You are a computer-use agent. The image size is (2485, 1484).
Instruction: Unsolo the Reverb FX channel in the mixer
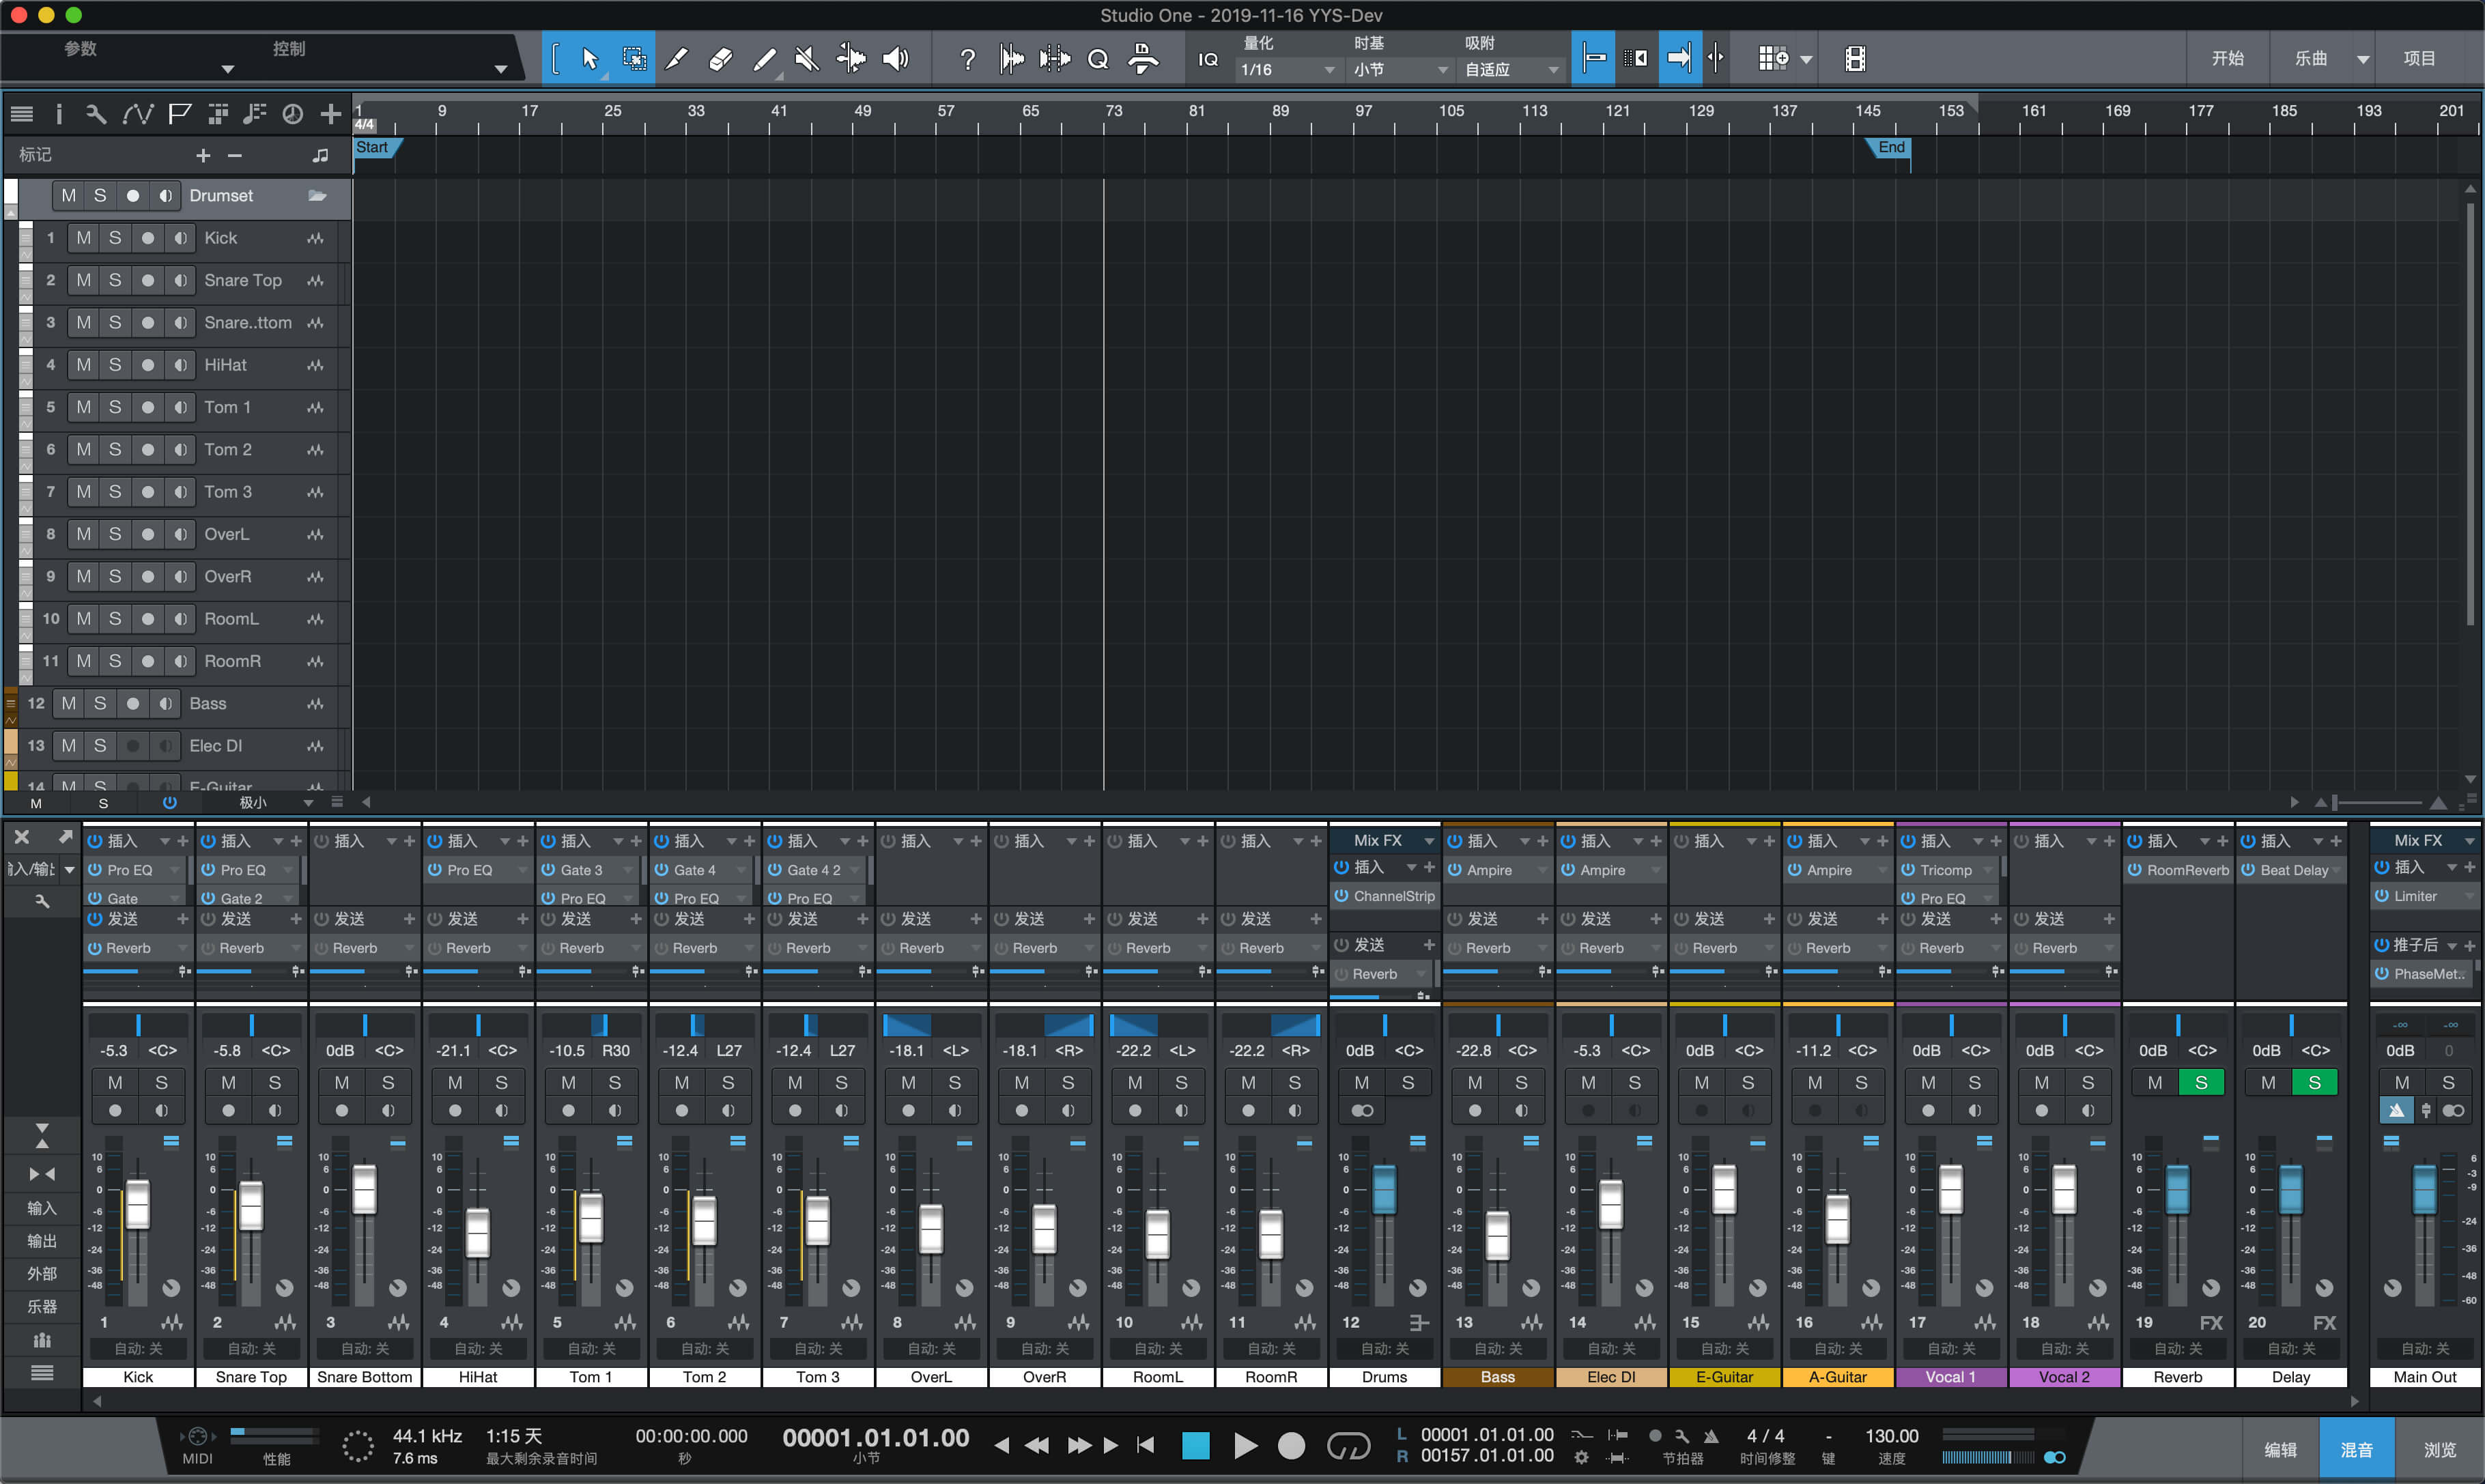(2201, 1082)
